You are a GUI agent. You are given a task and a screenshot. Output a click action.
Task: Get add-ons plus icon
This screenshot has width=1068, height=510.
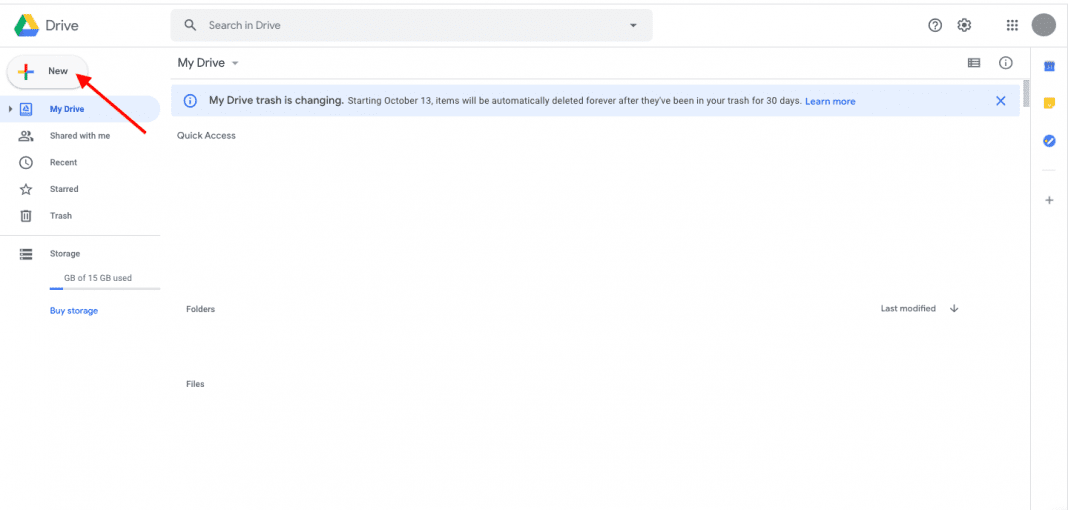[1050, 200]
